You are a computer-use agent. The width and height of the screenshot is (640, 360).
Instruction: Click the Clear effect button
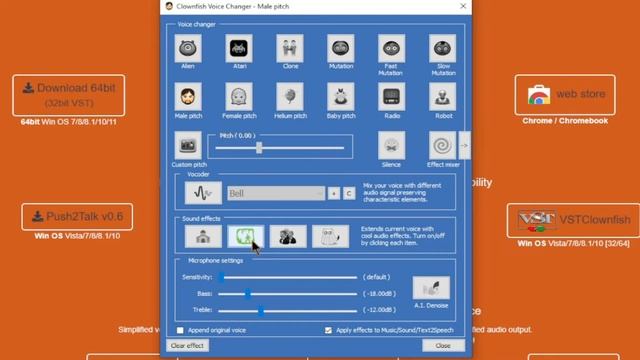(187, 346)
